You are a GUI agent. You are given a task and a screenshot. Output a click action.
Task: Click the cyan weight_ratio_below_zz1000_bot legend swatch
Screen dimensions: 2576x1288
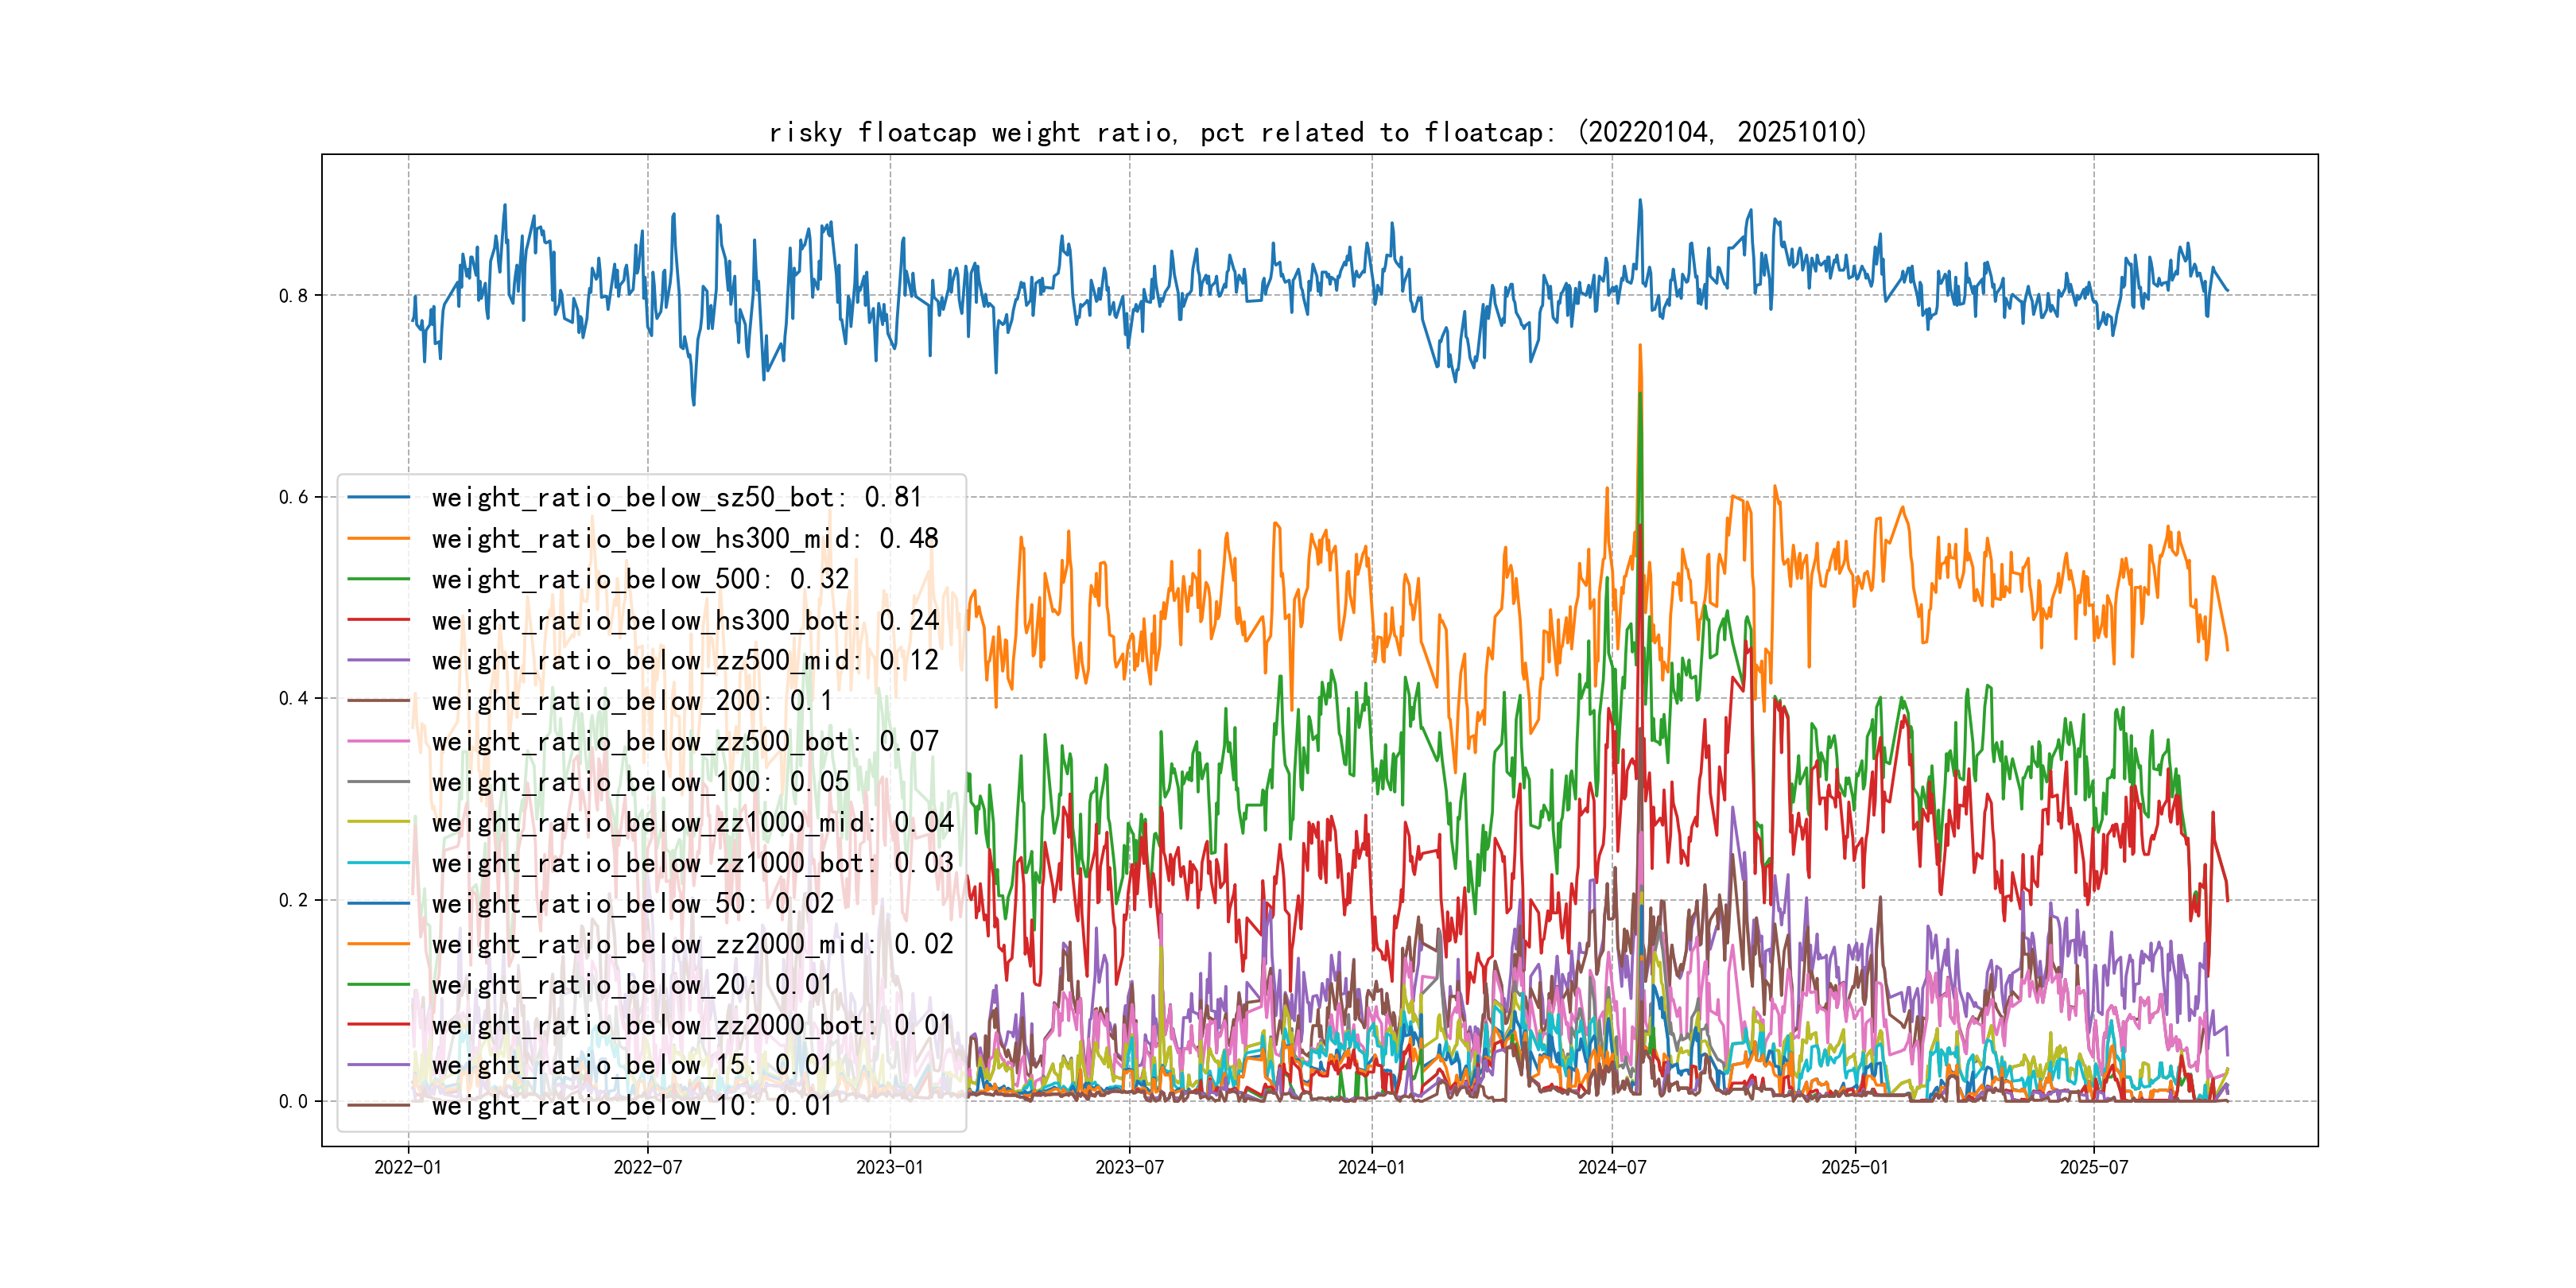click(x=378, y=863)
